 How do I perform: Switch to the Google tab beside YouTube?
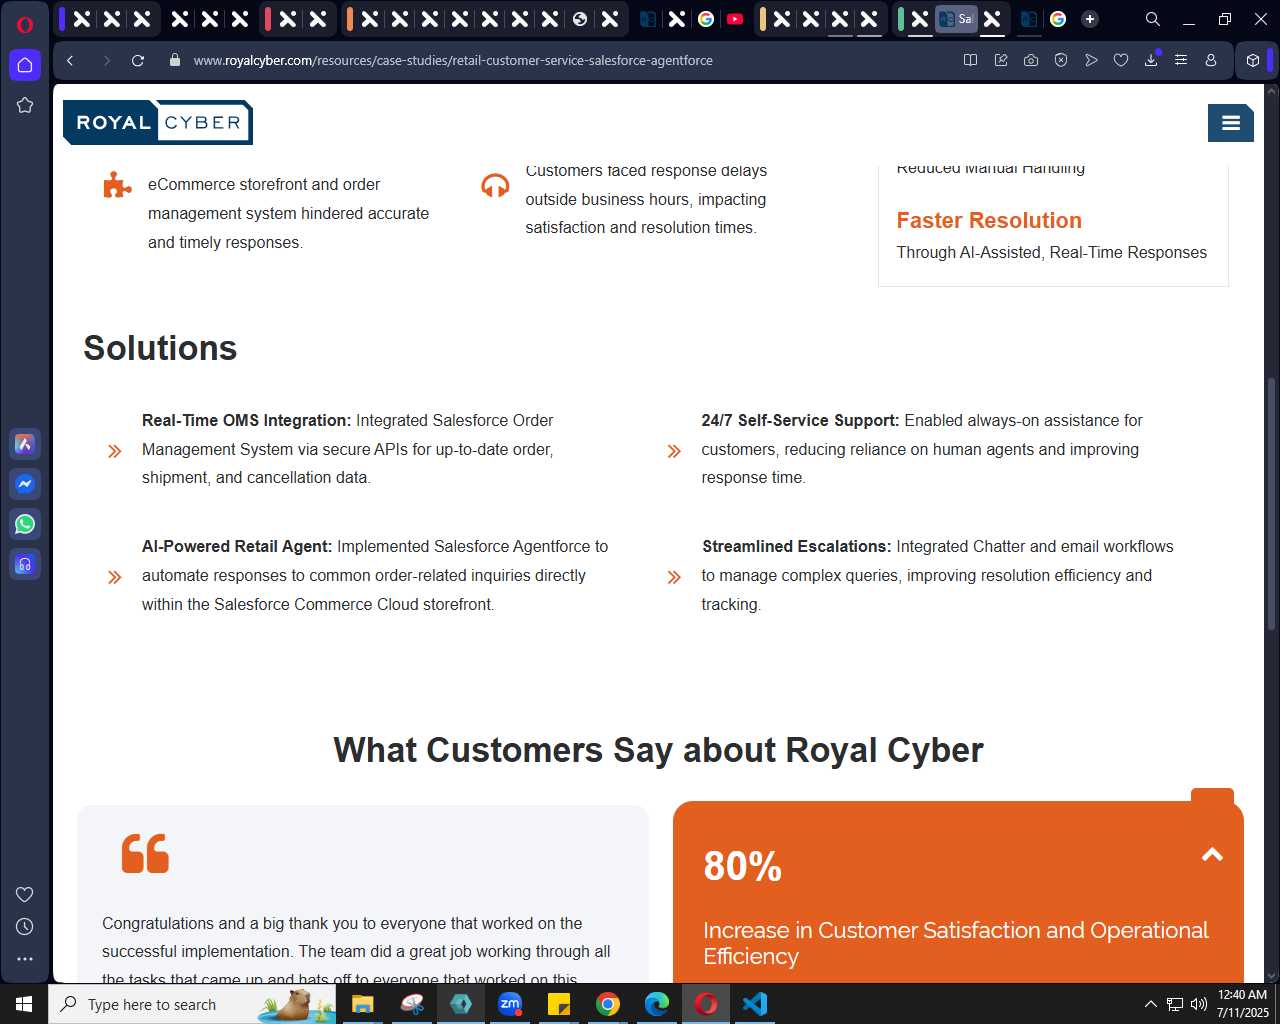coord(706,19)
